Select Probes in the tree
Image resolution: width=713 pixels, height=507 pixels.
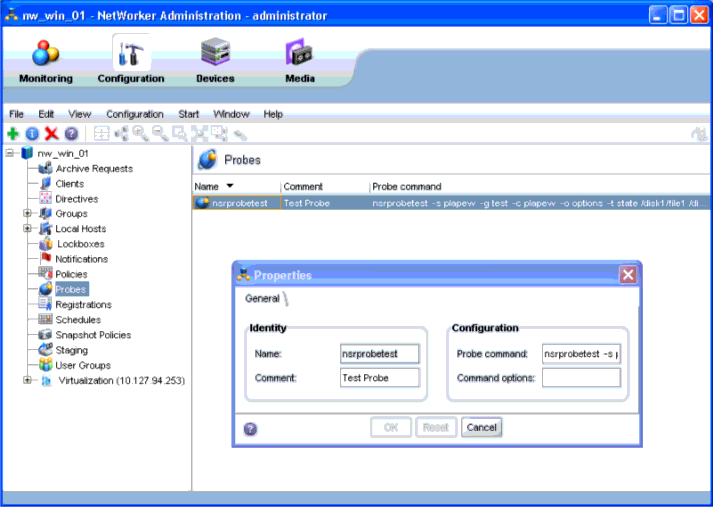71,289
